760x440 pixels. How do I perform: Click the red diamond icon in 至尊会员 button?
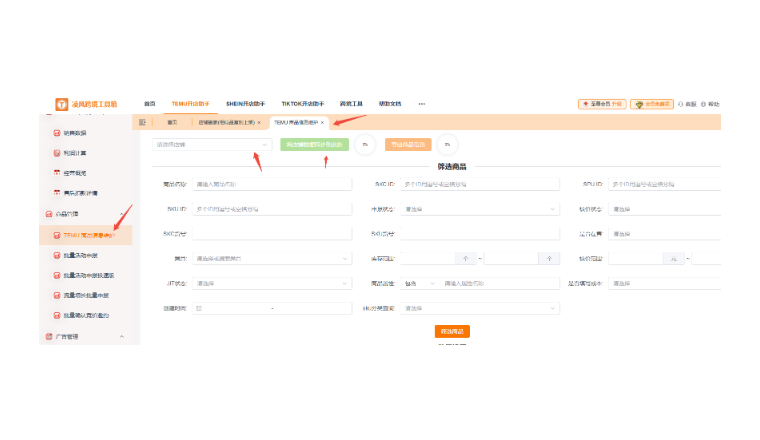(586, 104)
